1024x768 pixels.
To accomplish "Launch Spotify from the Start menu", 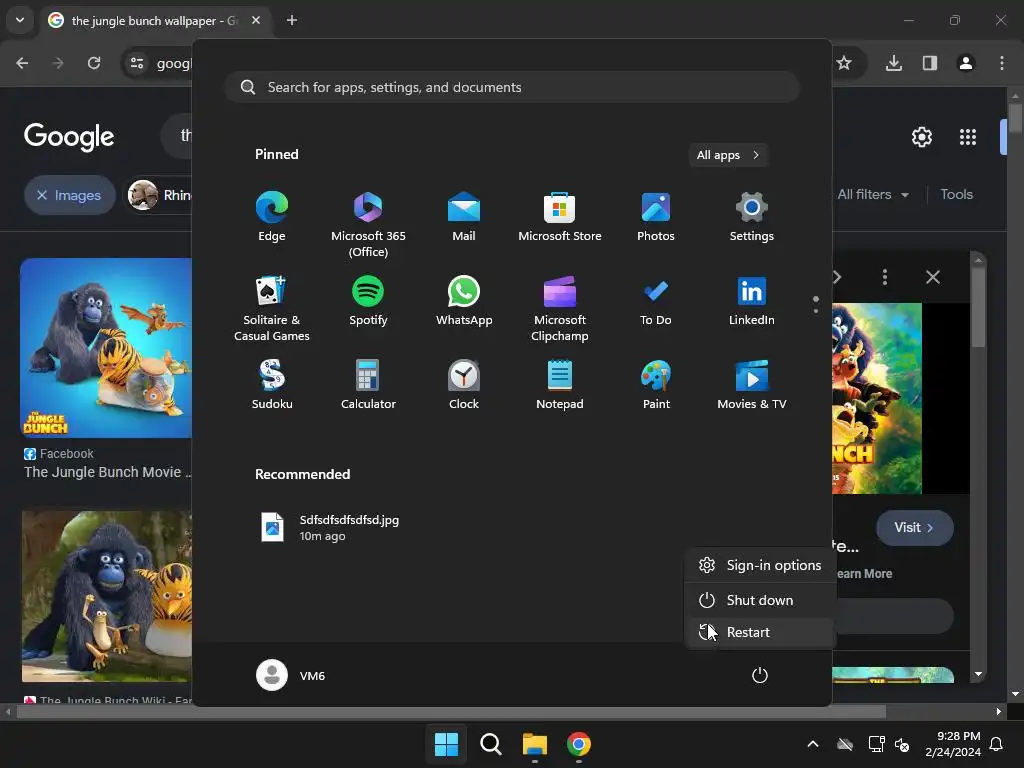I will click(x=368, y=301).
